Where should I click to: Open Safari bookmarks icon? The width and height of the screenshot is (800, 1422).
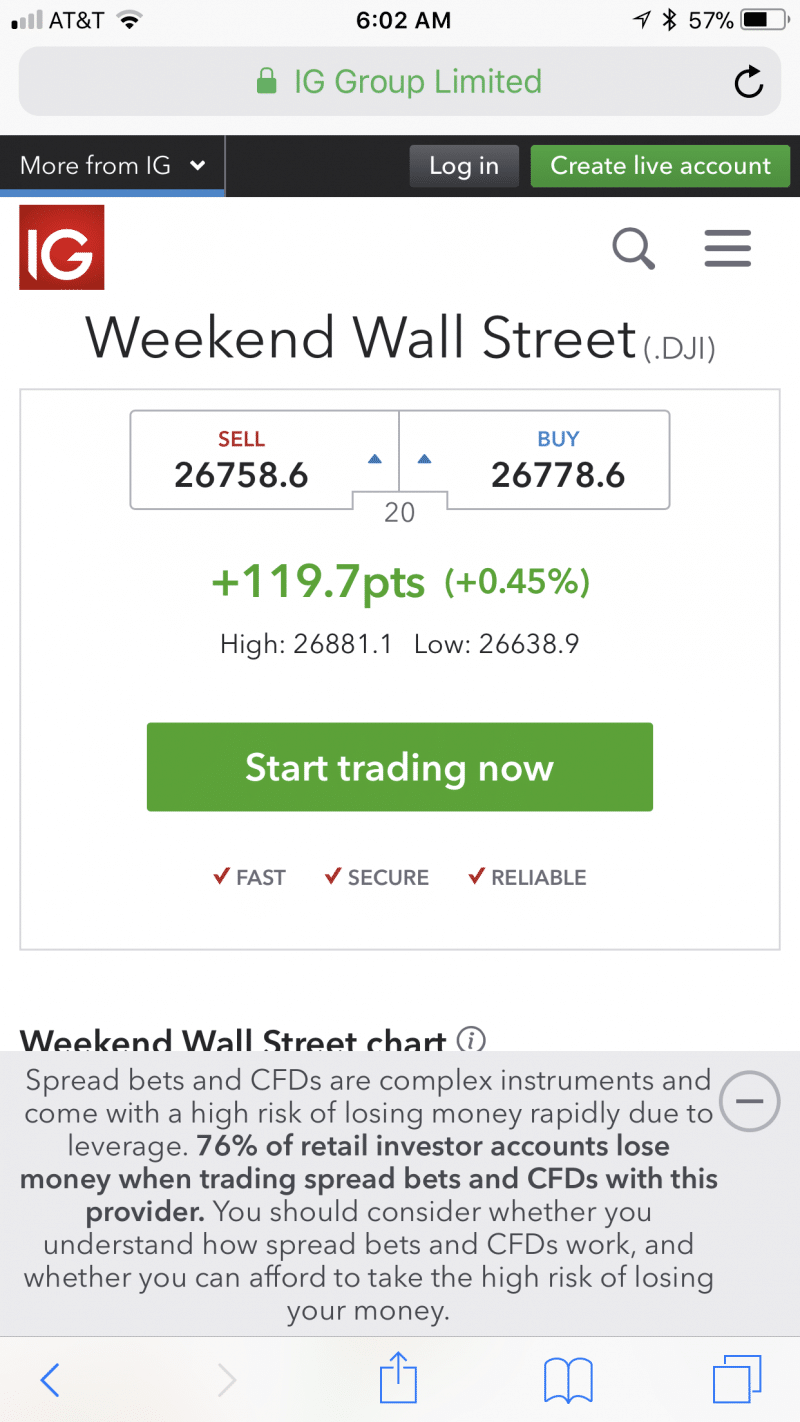coord(568,1381)
